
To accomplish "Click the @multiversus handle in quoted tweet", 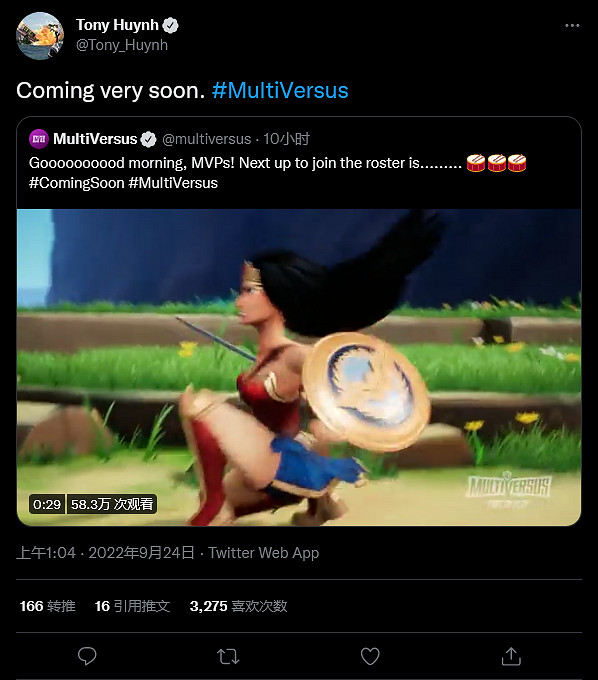I will coord(206,139).
